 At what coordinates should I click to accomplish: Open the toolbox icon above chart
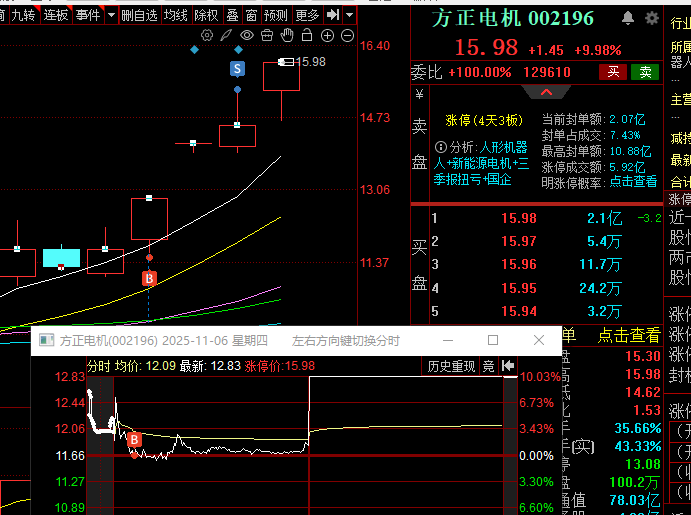pos(267,35)
